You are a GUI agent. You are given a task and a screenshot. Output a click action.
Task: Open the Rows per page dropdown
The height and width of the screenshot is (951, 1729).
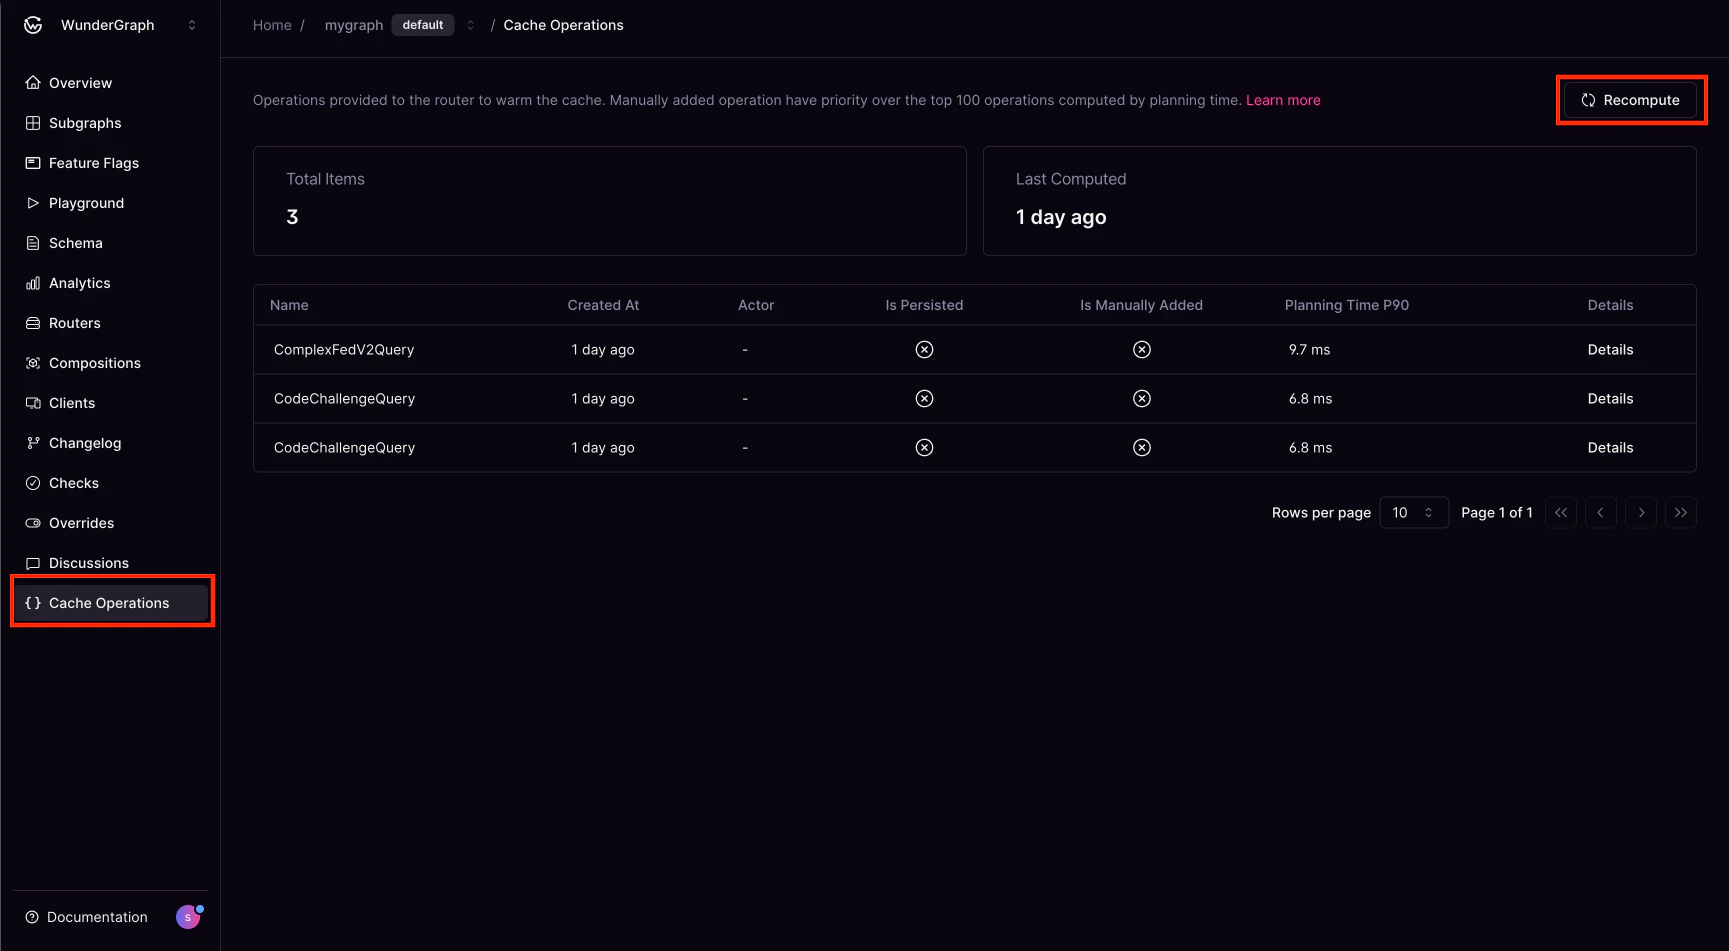coord(1414,512)
